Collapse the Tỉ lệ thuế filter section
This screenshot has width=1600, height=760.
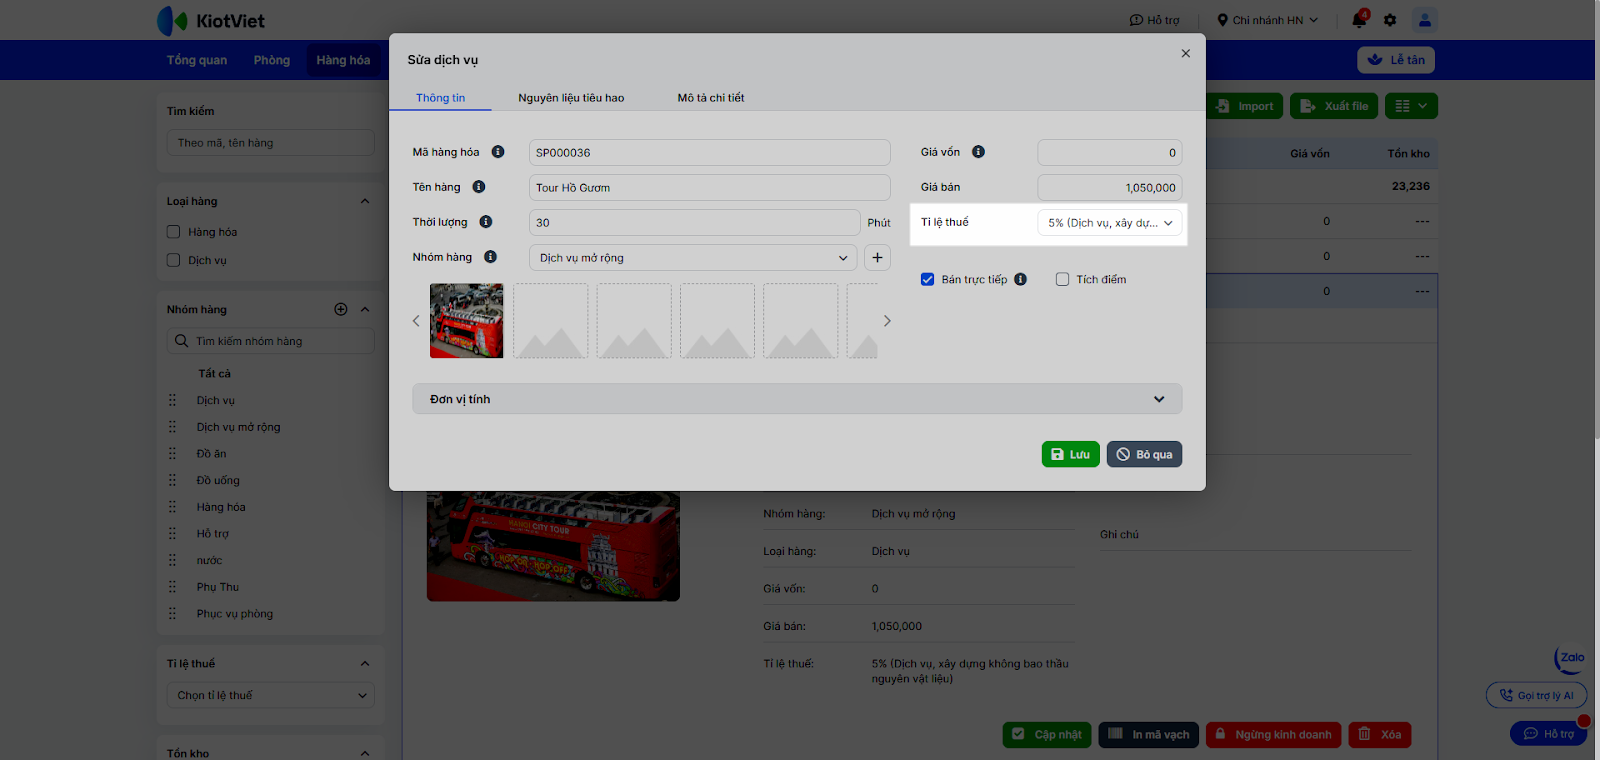click(365, 664)
